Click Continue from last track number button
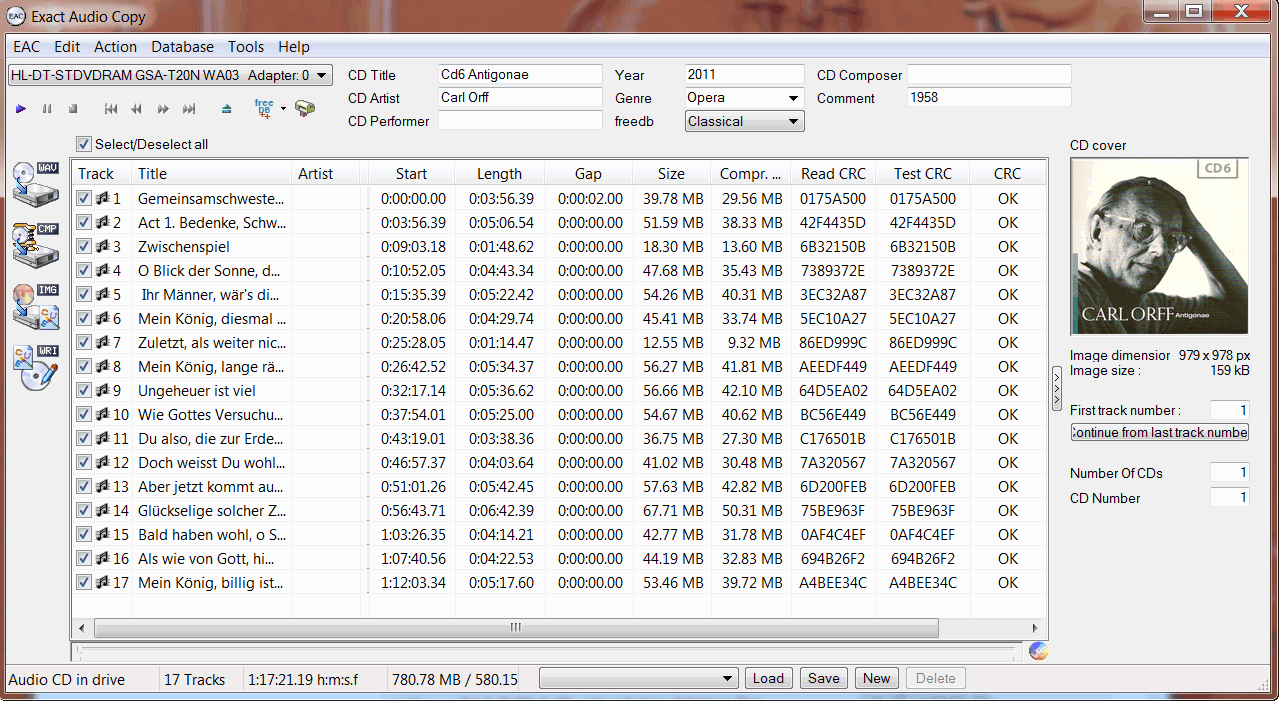 [x=1159, y=432]
